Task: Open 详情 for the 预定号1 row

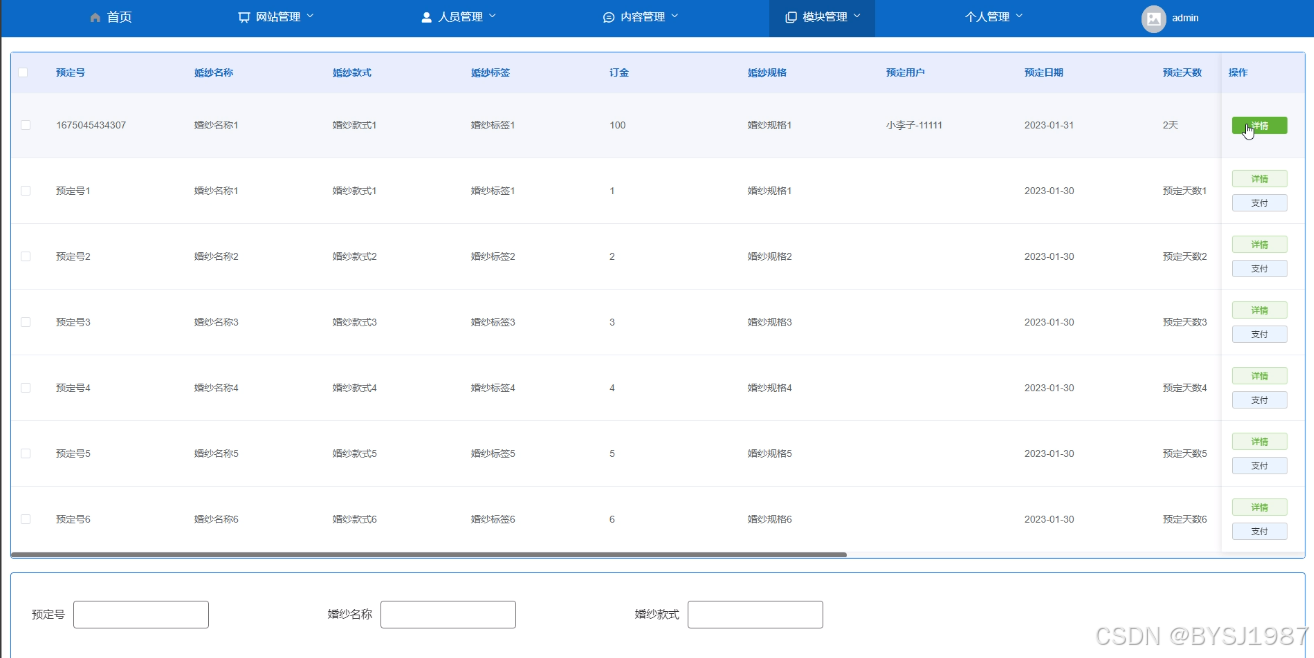Action: click(x=1259, y=179)
